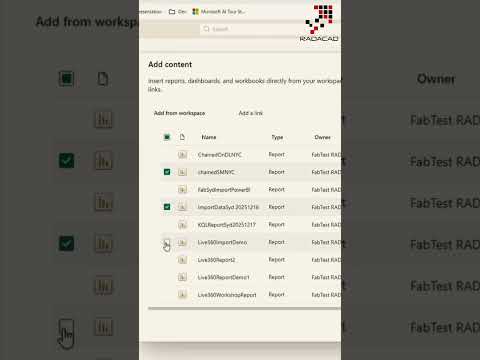Click the Live360ReportDemo1 report icon
The height and width of the screenshot is (360, 480).
pos(182,277)
